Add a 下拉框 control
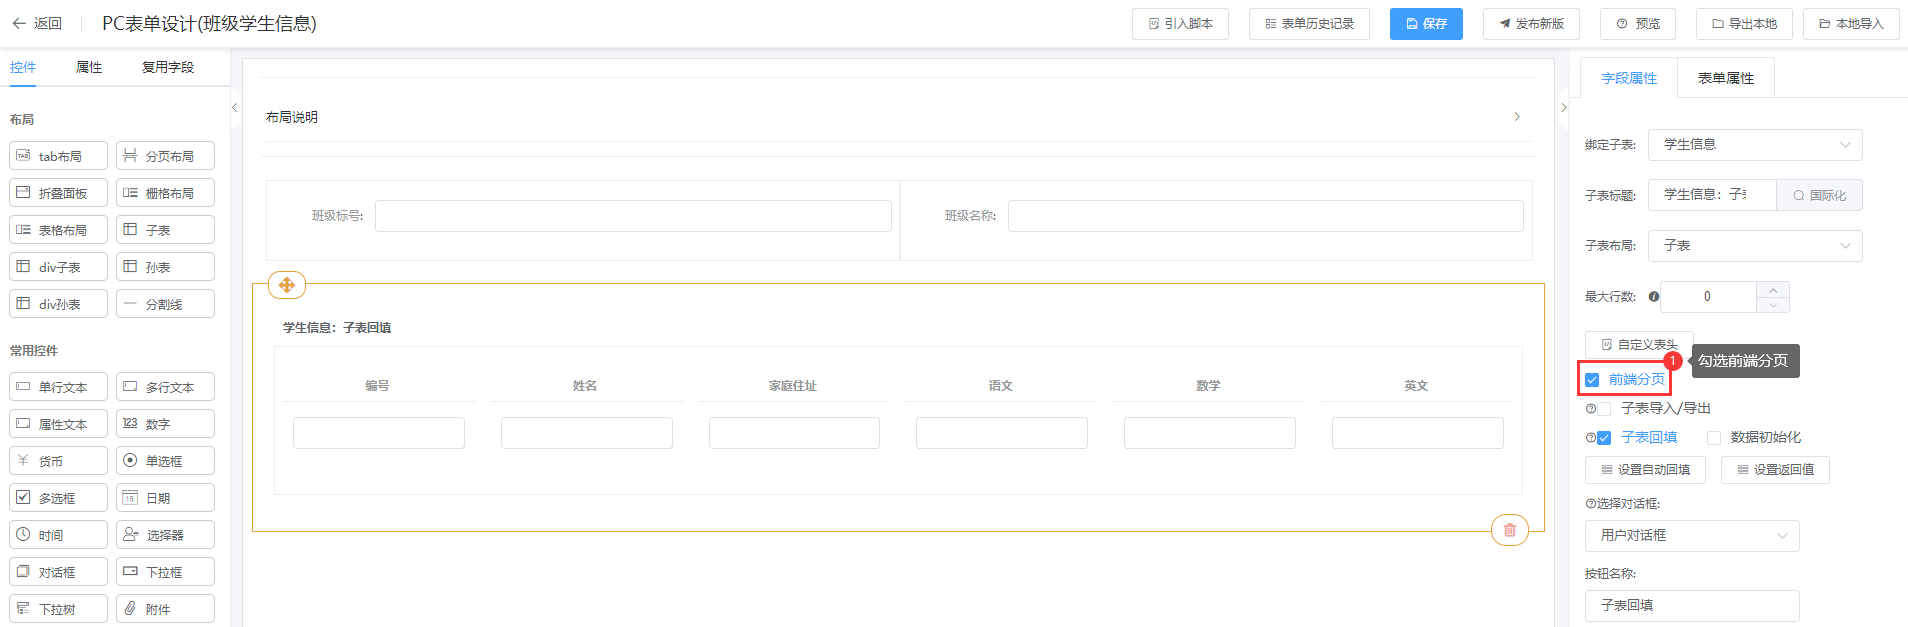This screenshot has height=627, width=1908. pos(165,572)
